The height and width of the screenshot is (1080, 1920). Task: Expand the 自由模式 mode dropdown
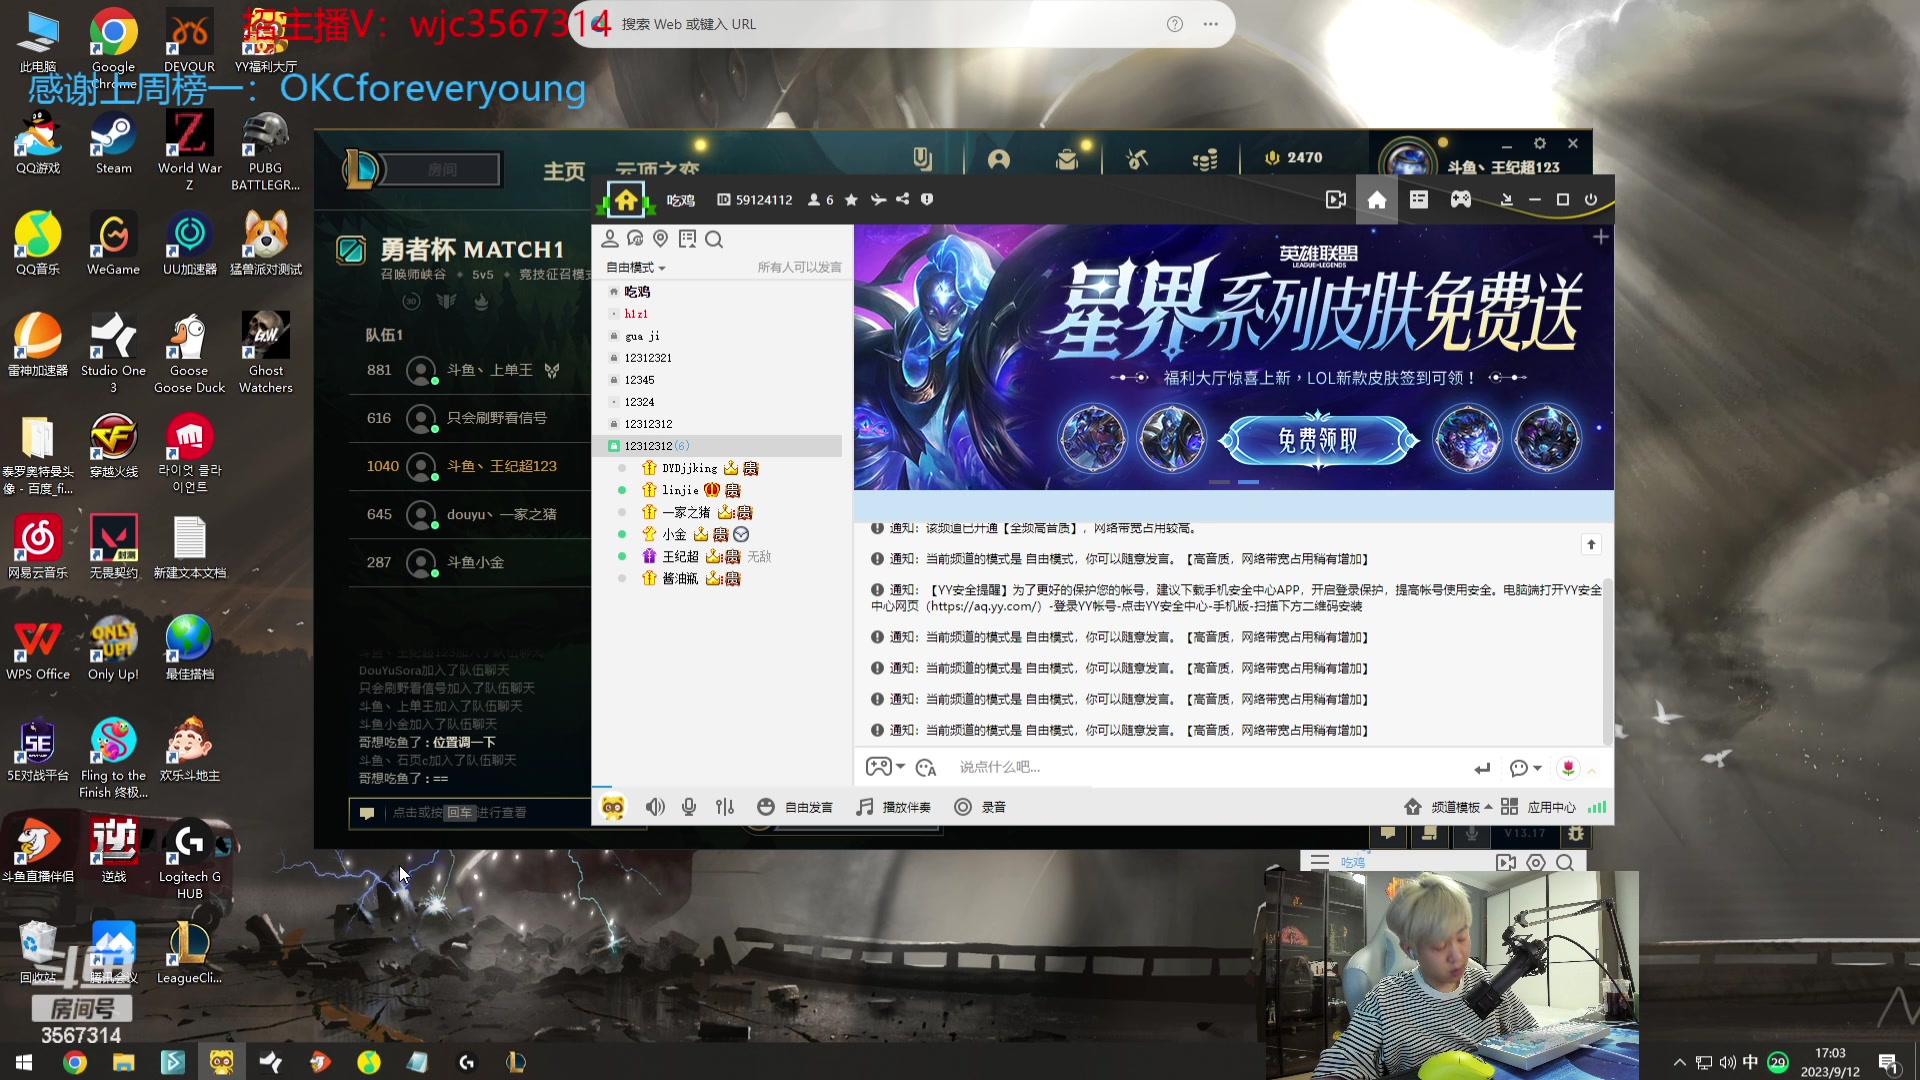coord(635,267)
